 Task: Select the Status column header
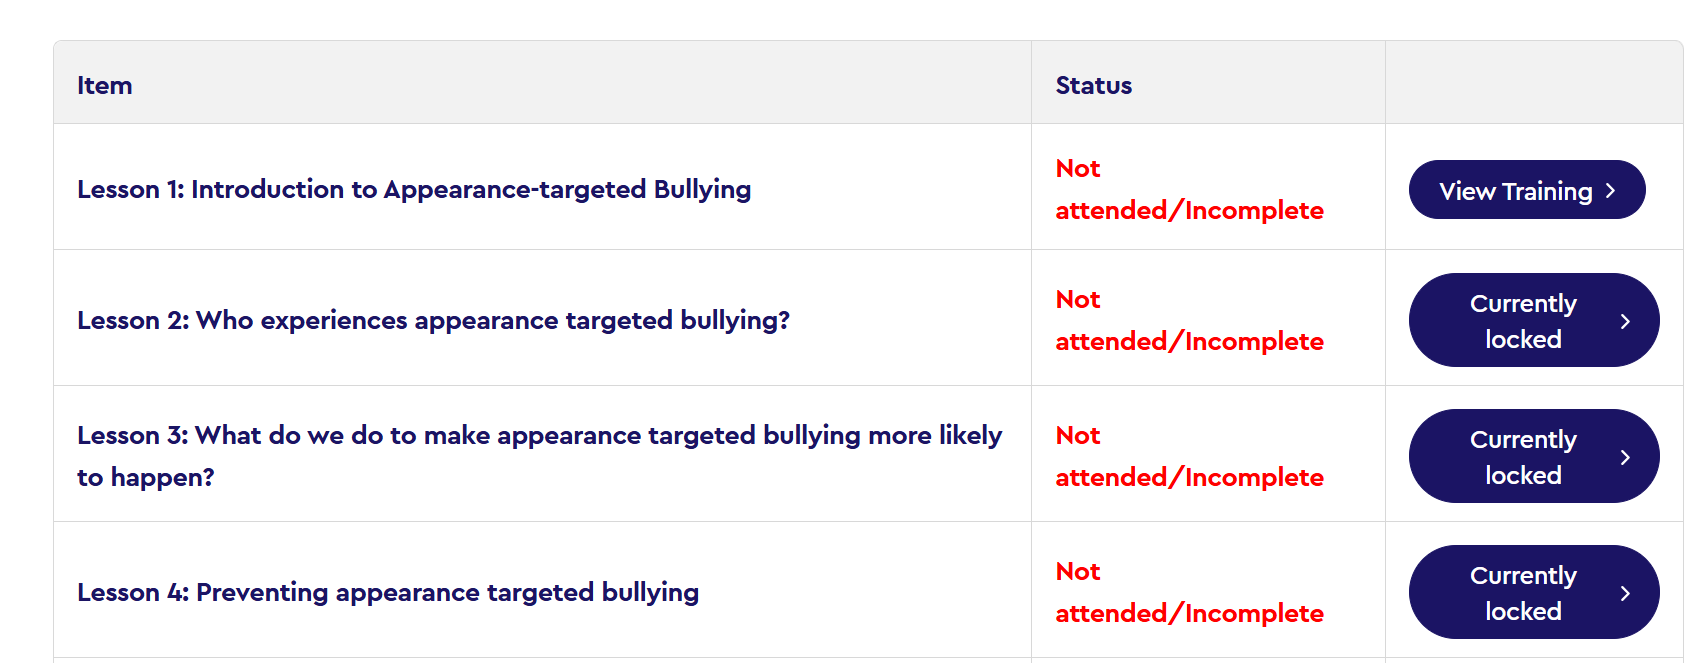[1094, 86]
